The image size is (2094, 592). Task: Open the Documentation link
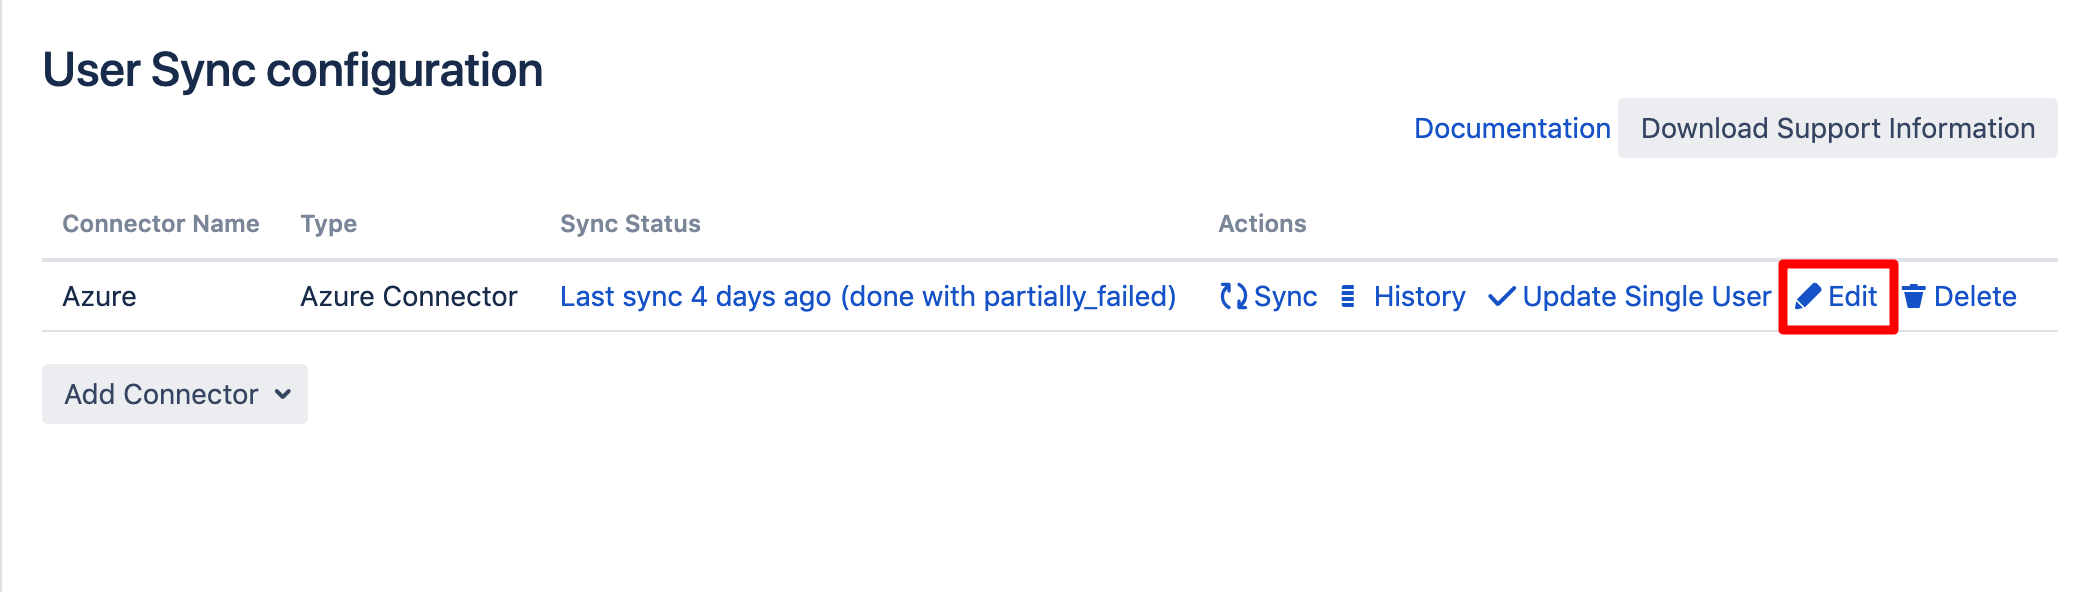[x=1512, y=128]
